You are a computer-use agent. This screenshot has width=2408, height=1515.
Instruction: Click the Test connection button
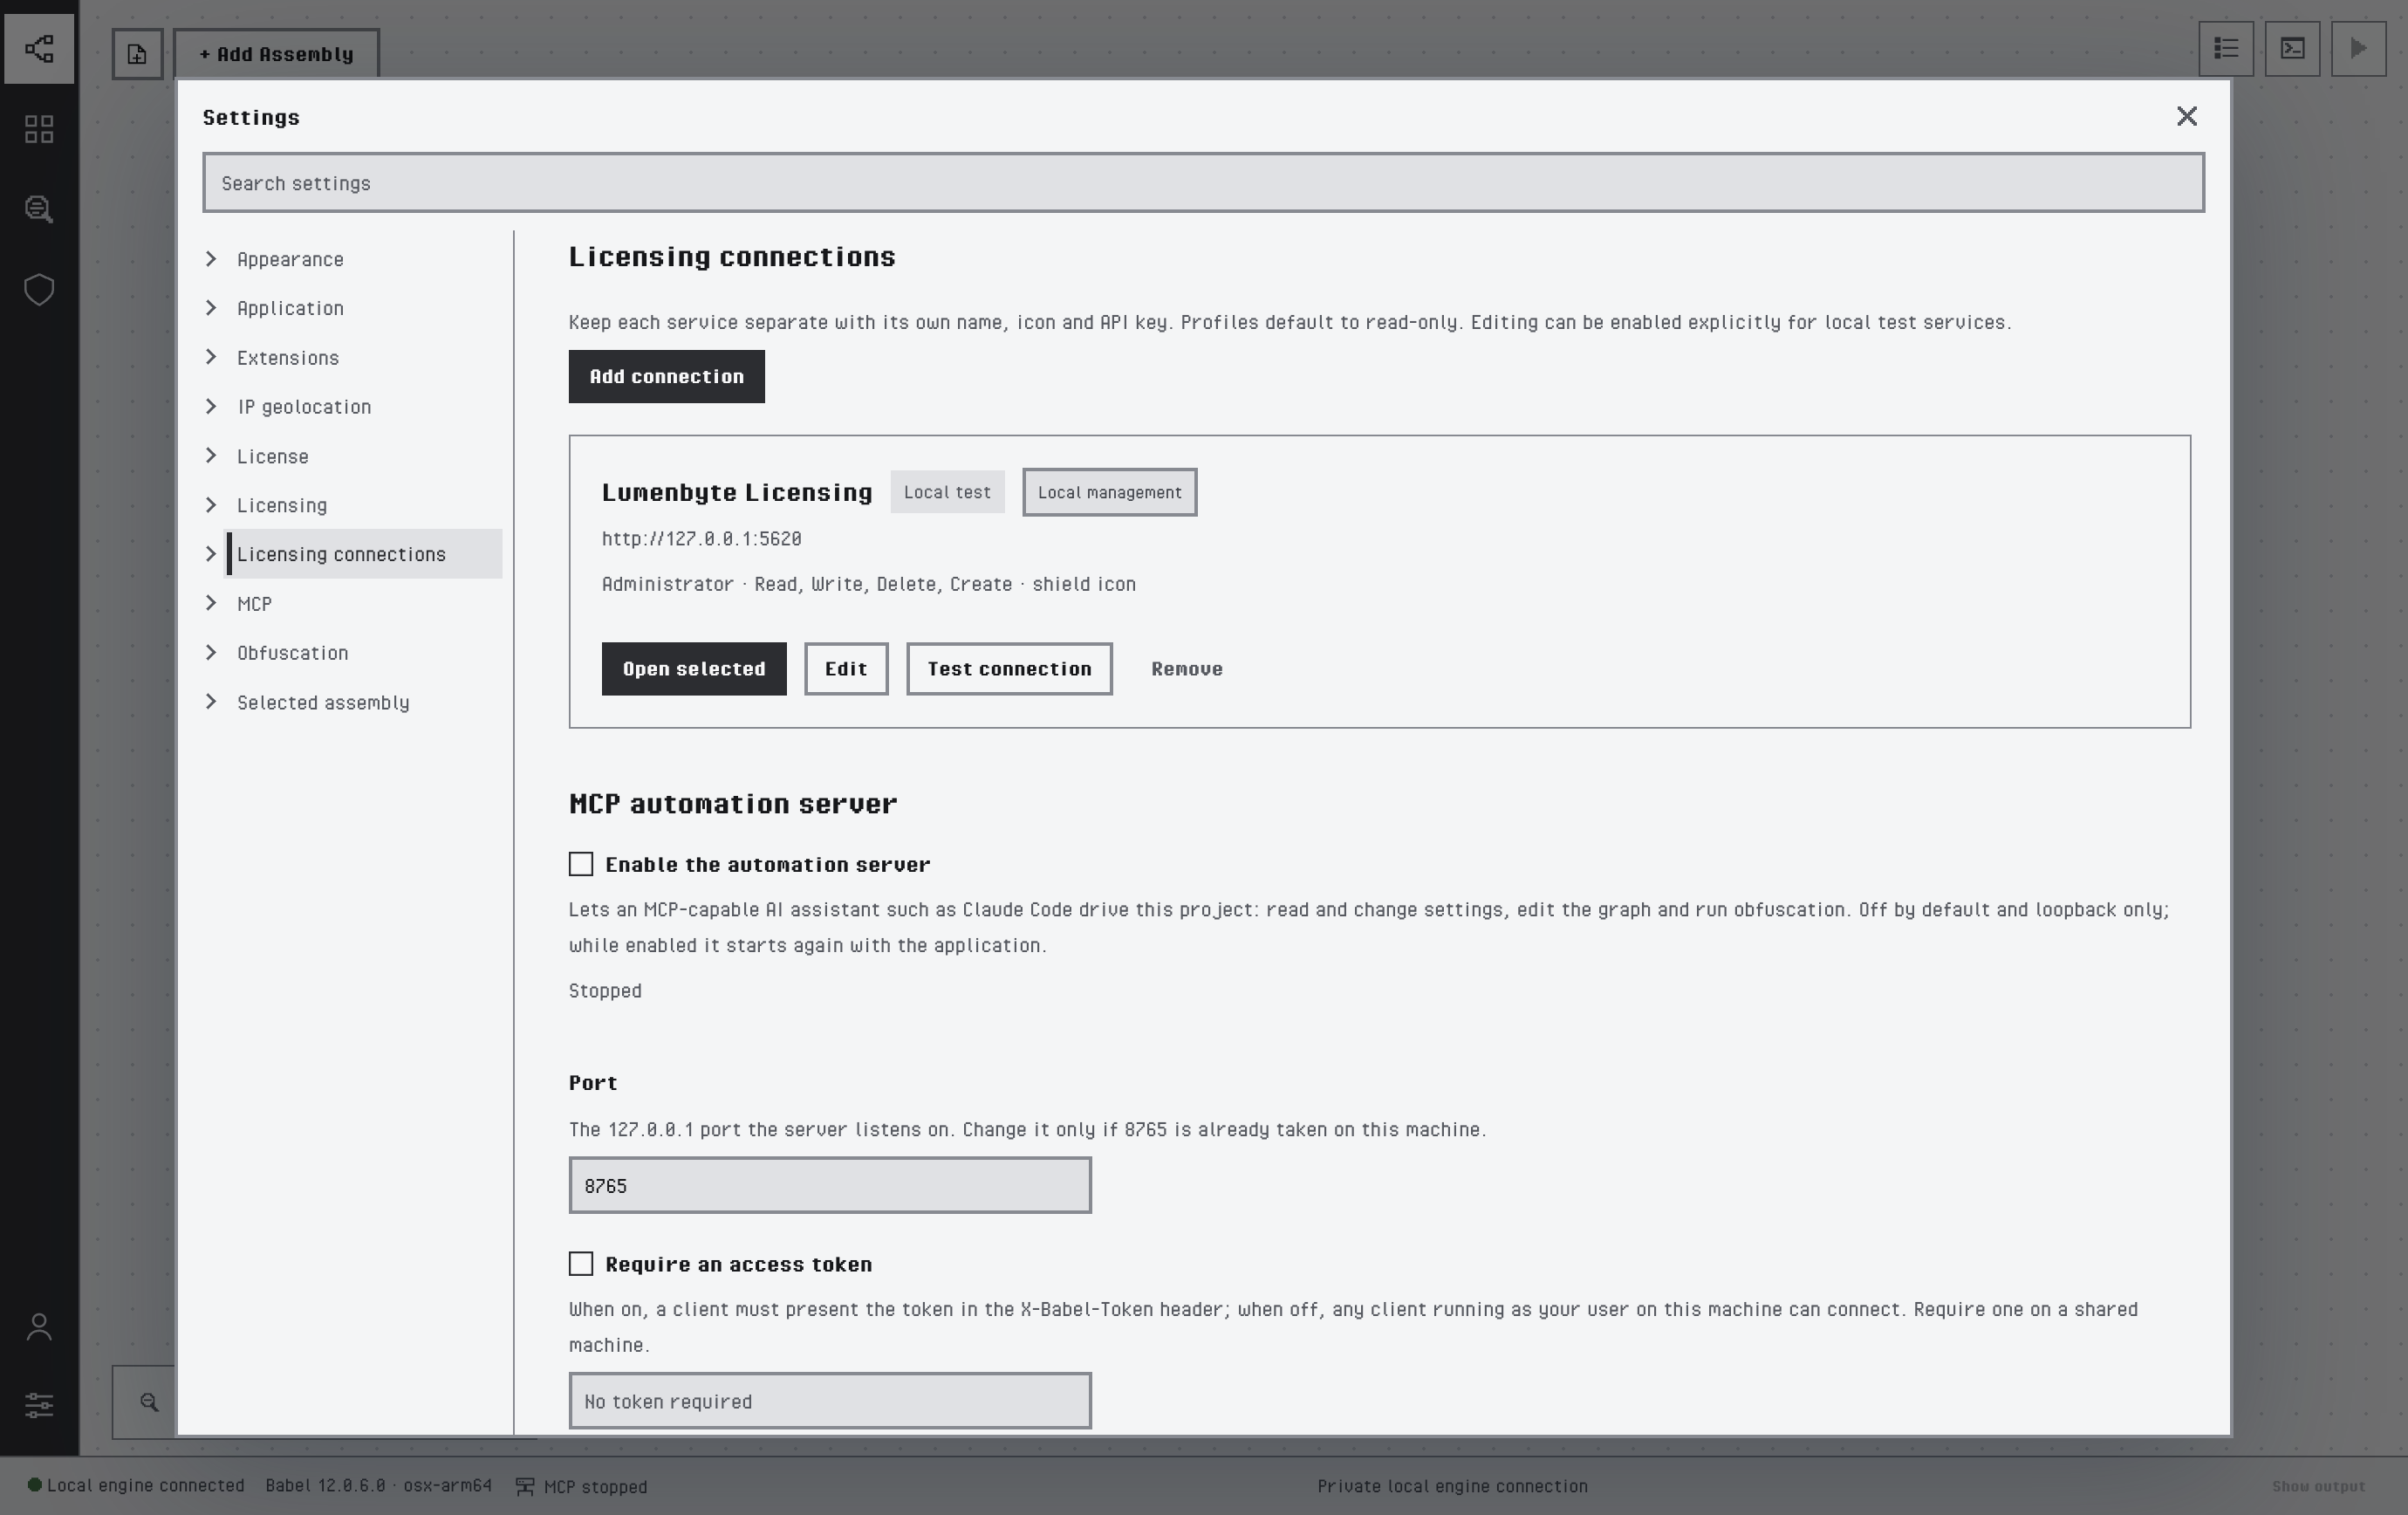(1009, 669)
